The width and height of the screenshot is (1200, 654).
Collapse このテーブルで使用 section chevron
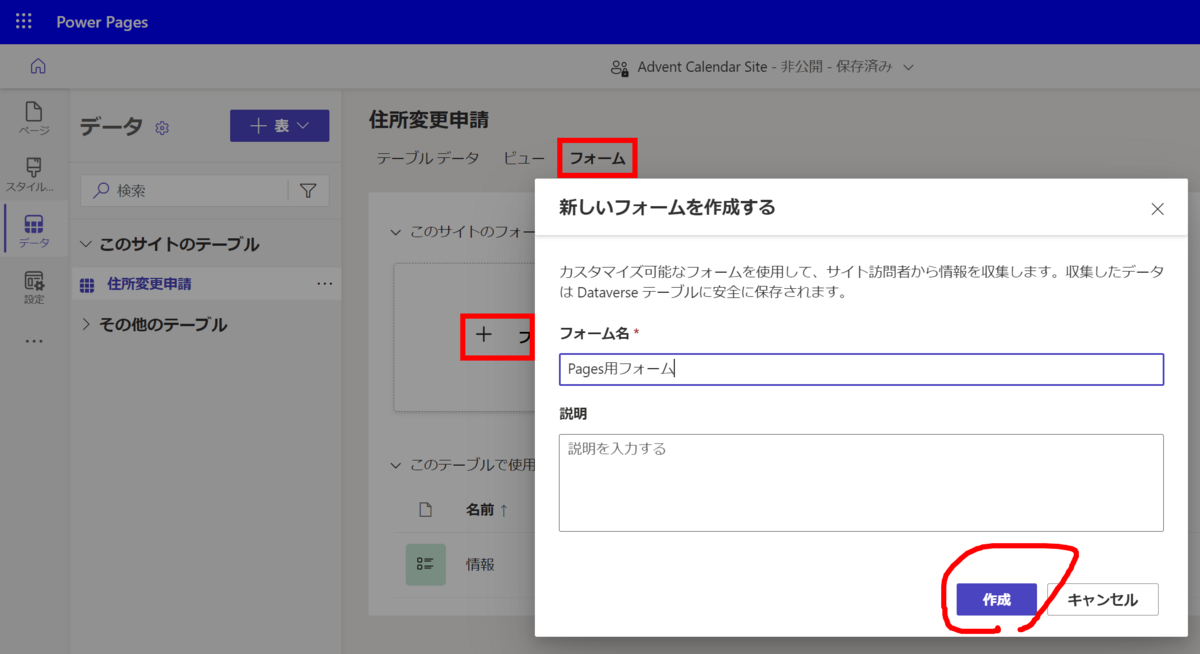click(x=396, y=465)
